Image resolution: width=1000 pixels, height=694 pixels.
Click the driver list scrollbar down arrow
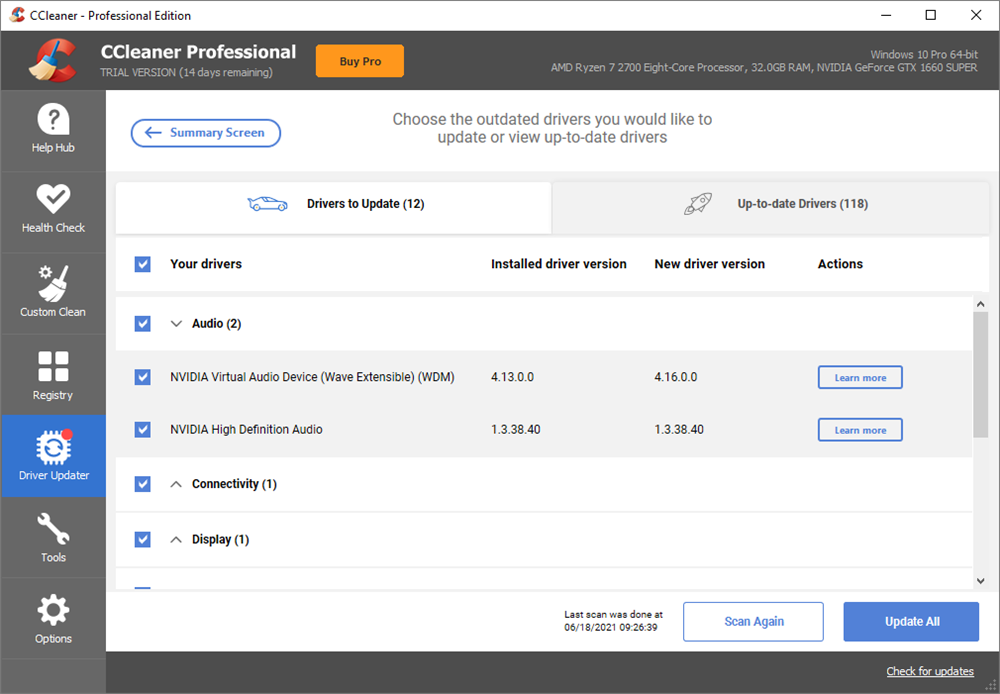pos(980,581)
